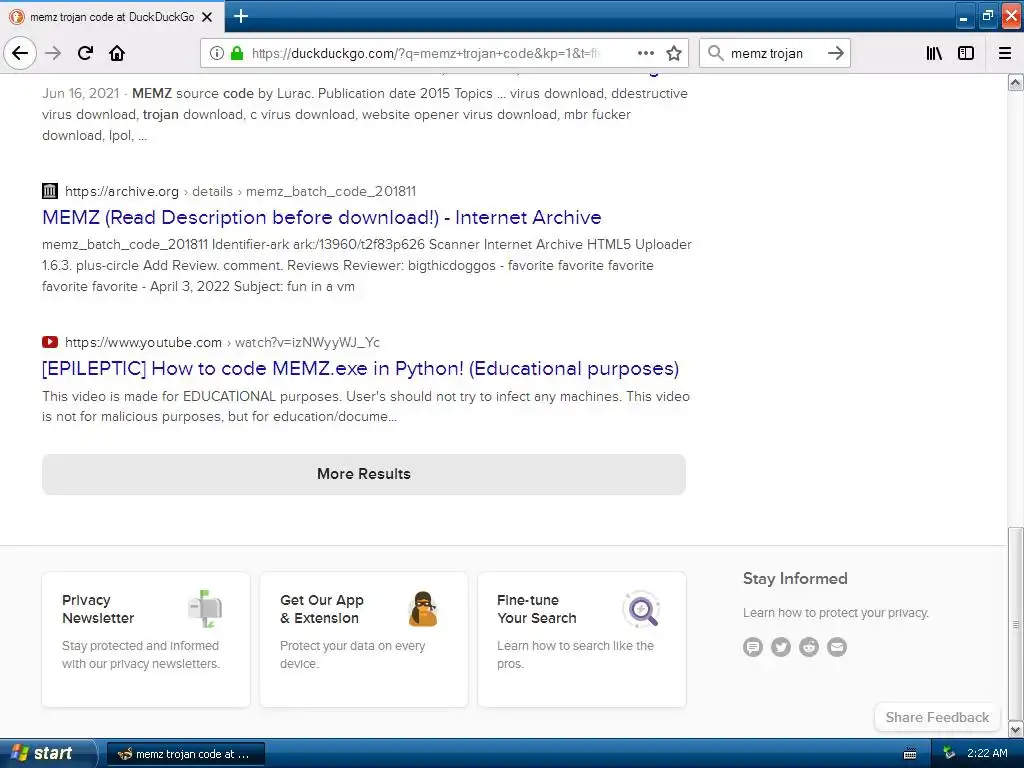This screenshot has width=1024, height=768.
Task: Click the masked duck app icon
Action: coord(423,609)
